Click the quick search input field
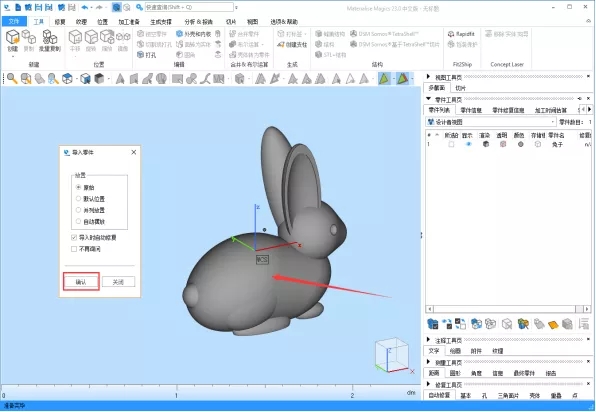The height and width of the screenshot is (412, 596). (189, 7)
